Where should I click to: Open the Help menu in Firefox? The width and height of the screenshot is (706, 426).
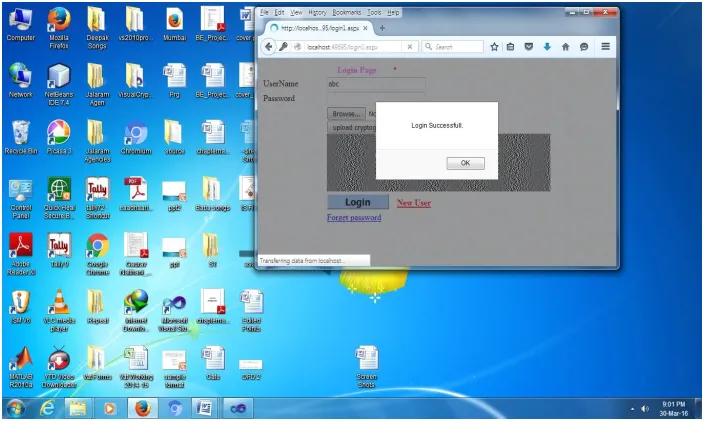tap(393, 13)
